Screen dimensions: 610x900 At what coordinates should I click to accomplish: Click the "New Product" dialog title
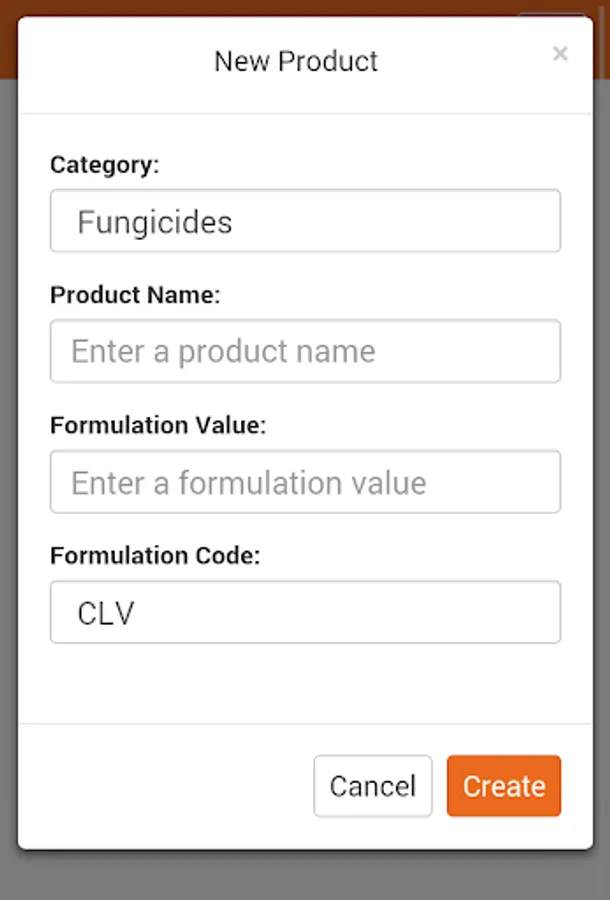[296, 61]
